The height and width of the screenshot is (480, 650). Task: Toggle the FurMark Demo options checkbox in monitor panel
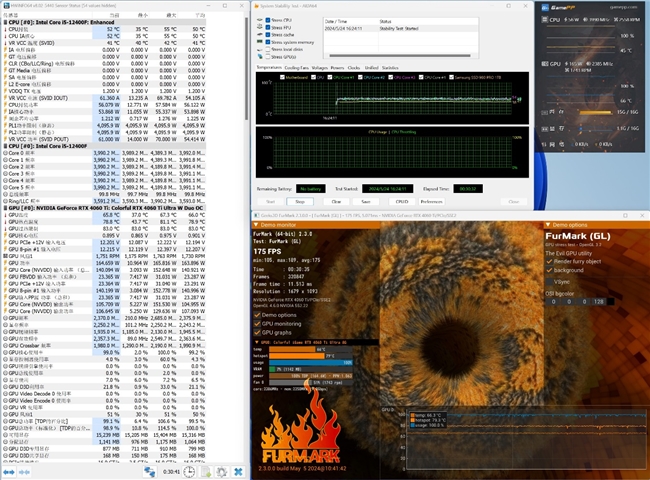pos(257,315)
